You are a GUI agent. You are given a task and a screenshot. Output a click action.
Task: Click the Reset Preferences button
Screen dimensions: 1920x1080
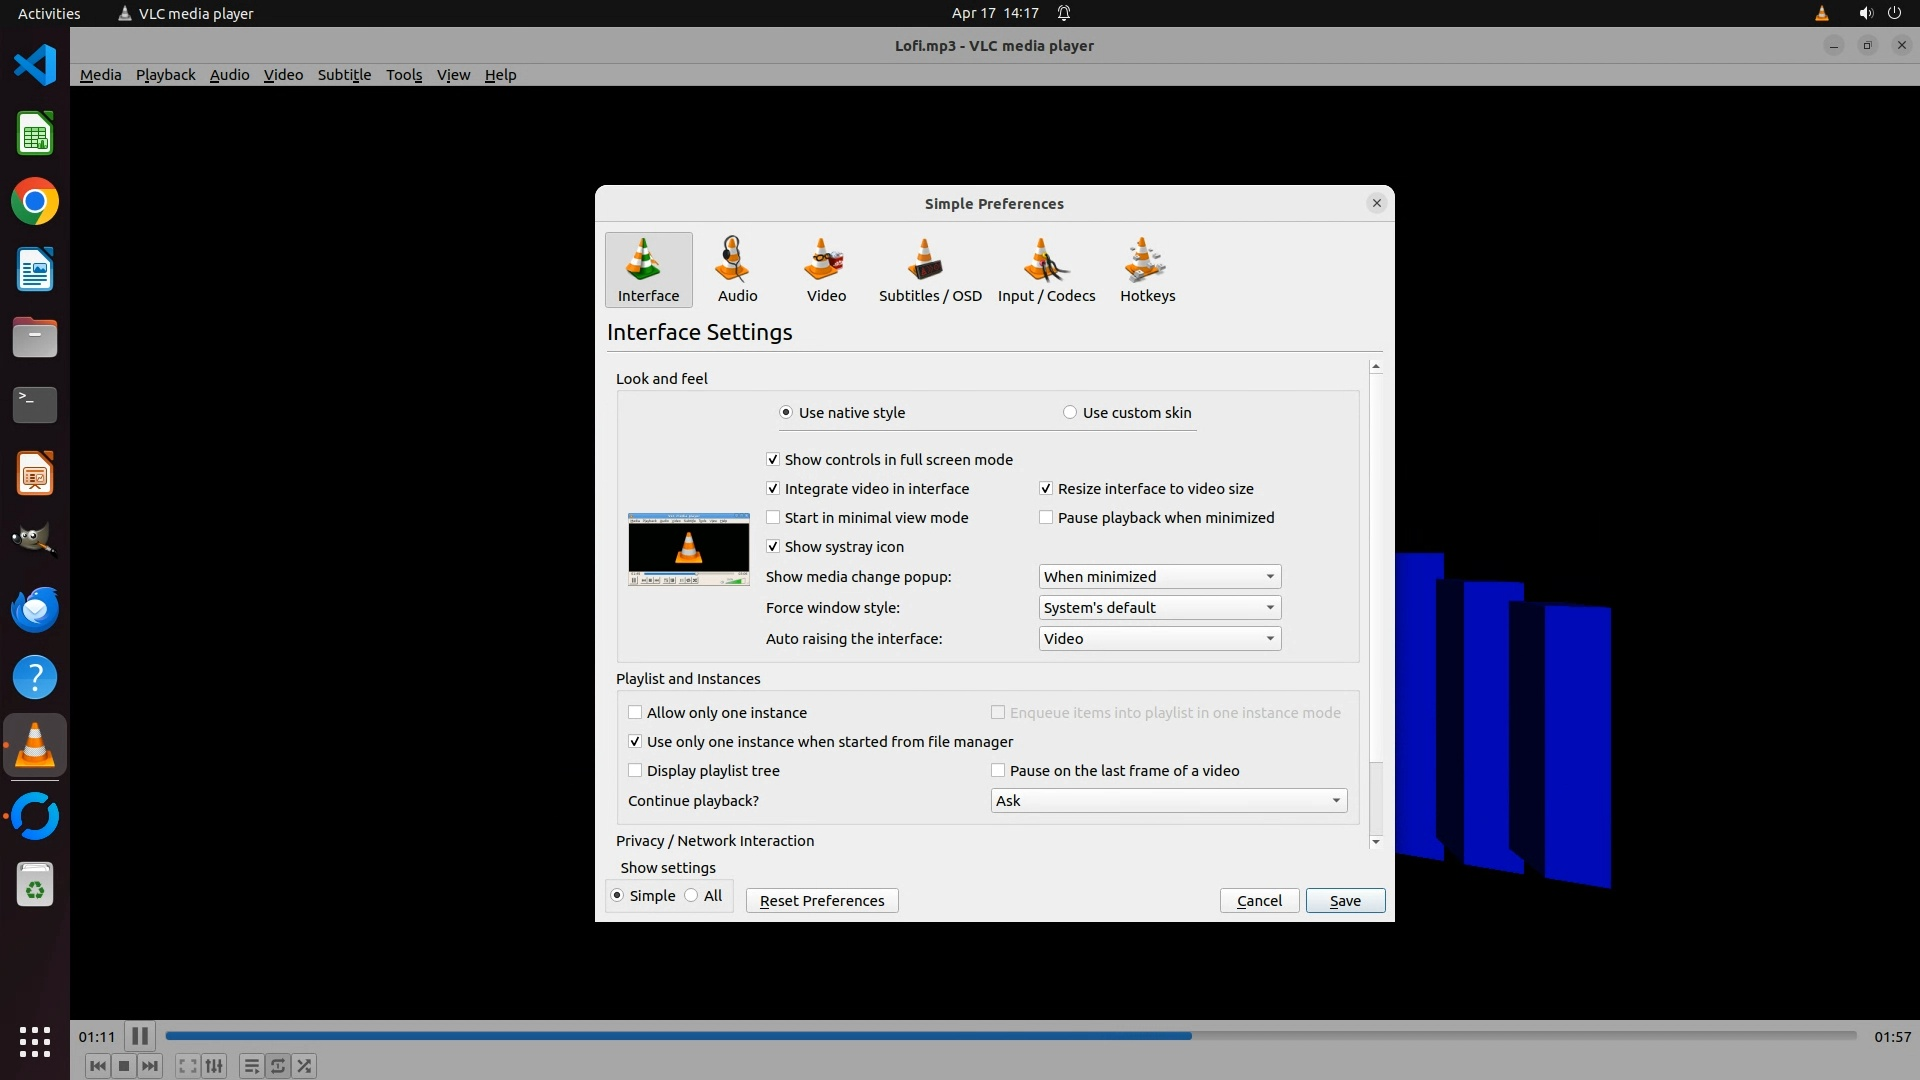coord(821,901)
